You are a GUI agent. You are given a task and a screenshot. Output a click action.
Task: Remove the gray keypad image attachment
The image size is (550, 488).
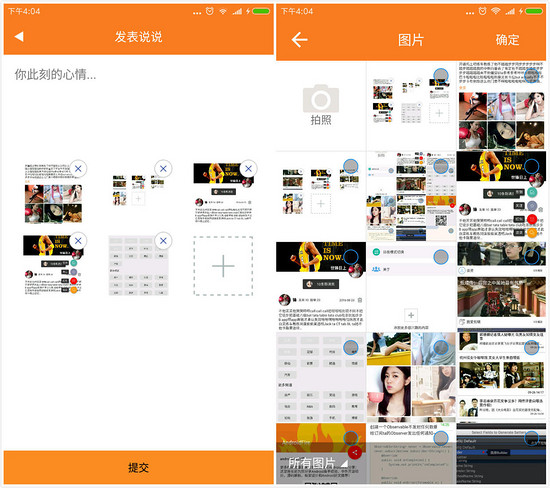click(x=163, y=241)
